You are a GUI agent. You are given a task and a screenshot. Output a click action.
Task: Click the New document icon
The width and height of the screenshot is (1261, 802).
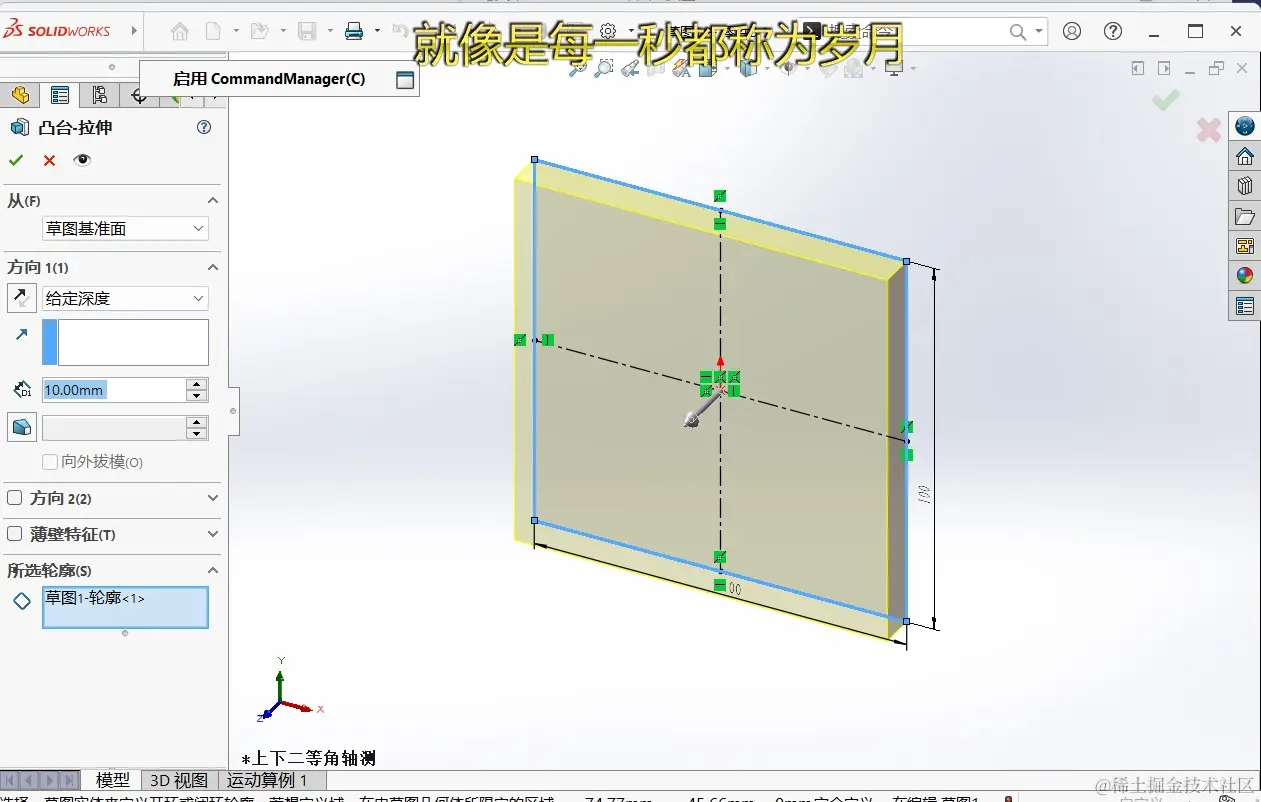[213, 32]
